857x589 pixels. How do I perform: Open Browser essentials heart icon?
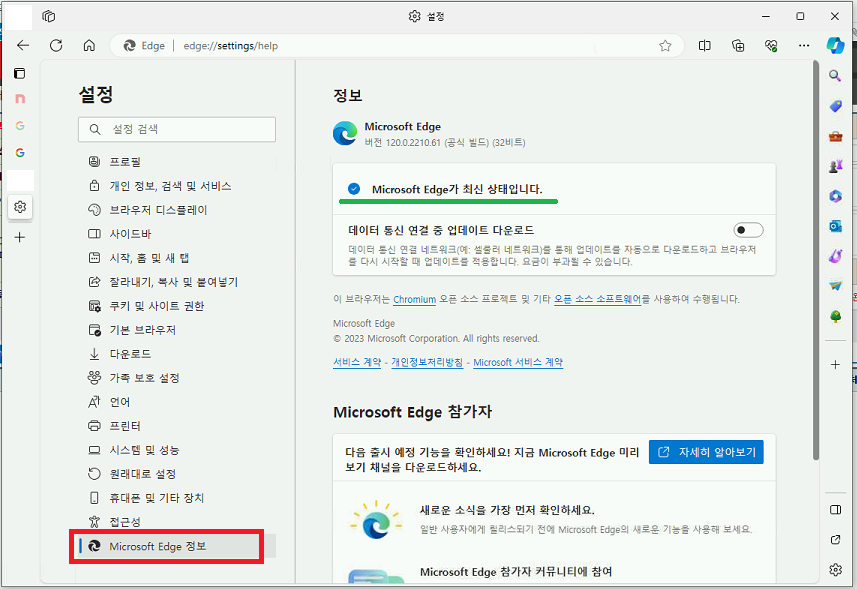(771, 46)
